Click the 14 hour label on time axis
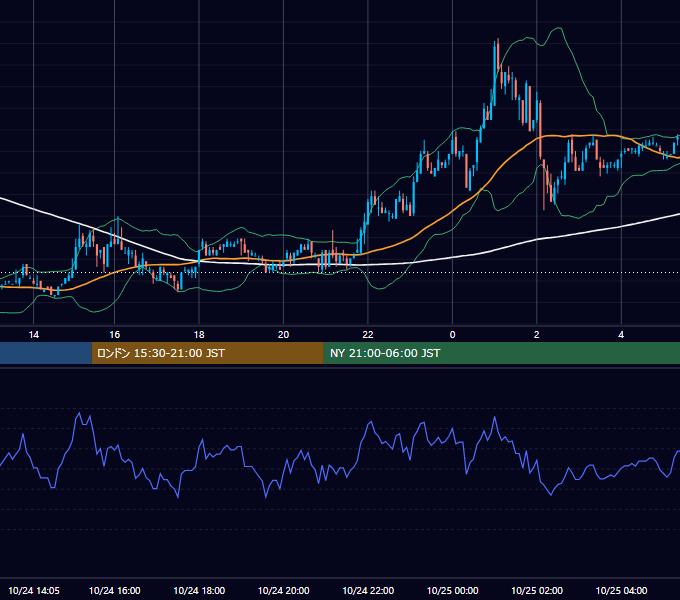 click(x=33, y=335)
